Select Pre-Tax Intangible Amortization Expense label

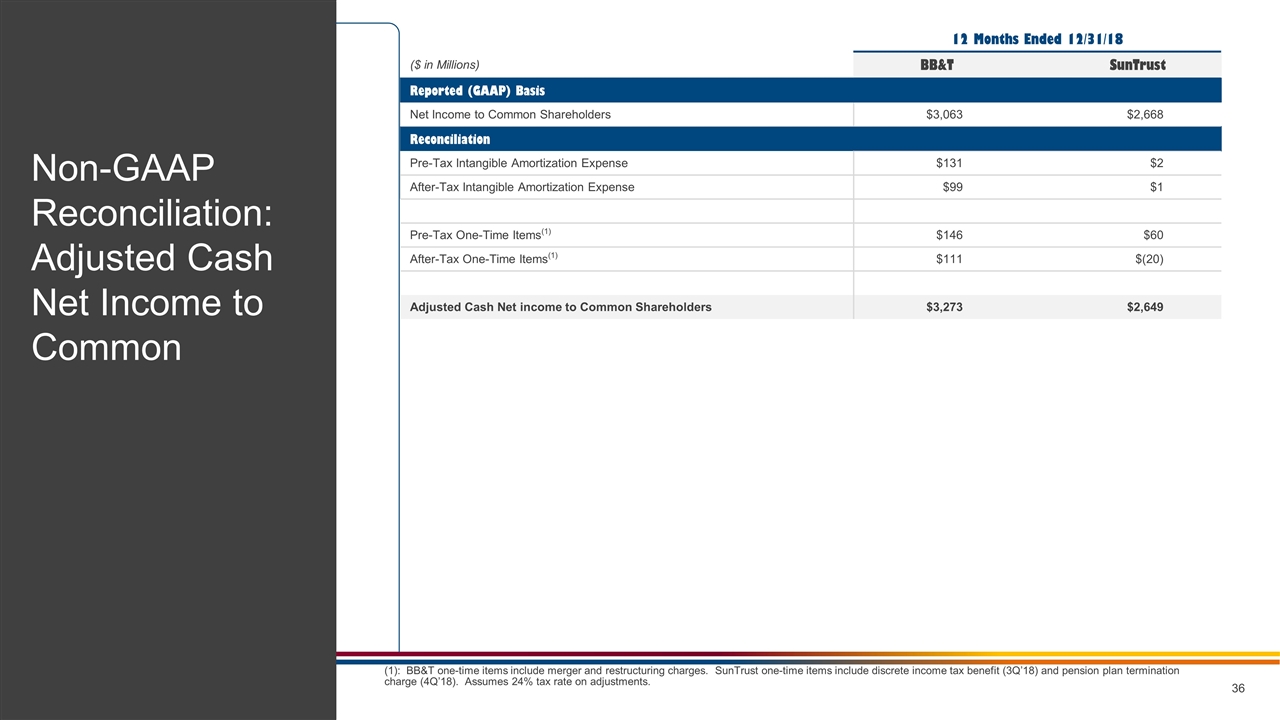pyautogui.click(x=519, y=163)
